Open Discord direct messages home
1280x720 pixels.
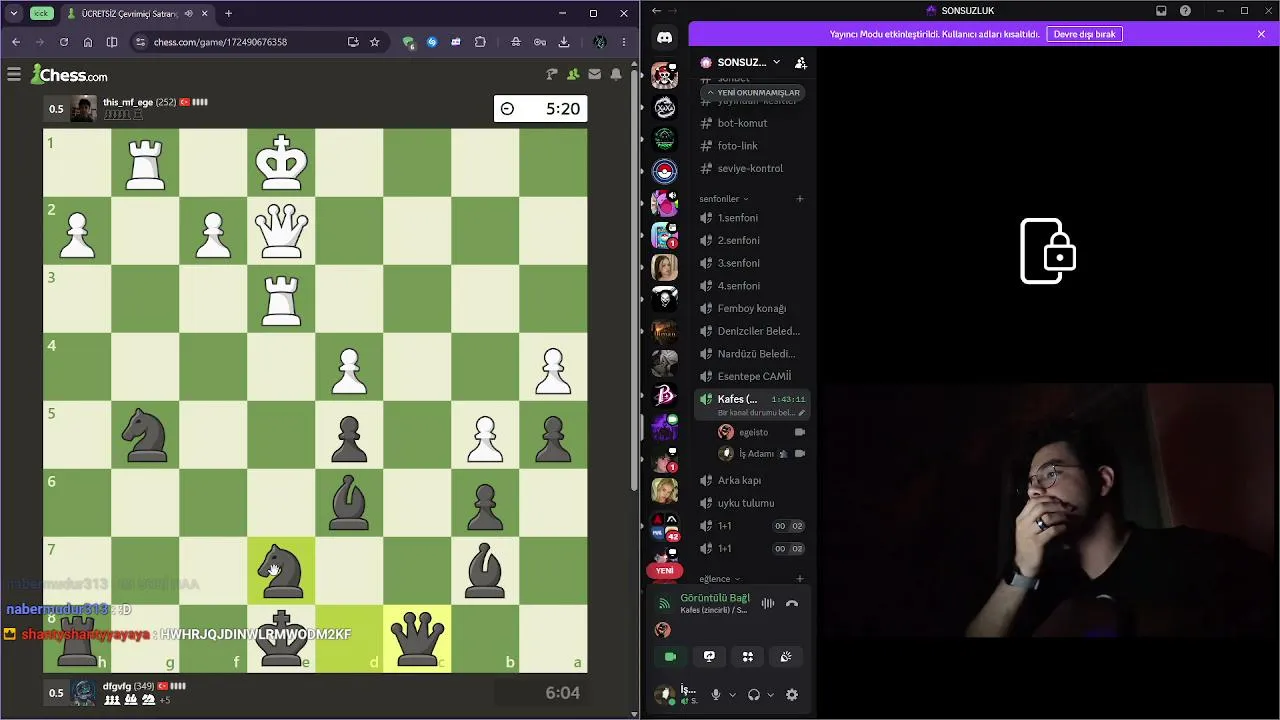click(x=665, y=38)
